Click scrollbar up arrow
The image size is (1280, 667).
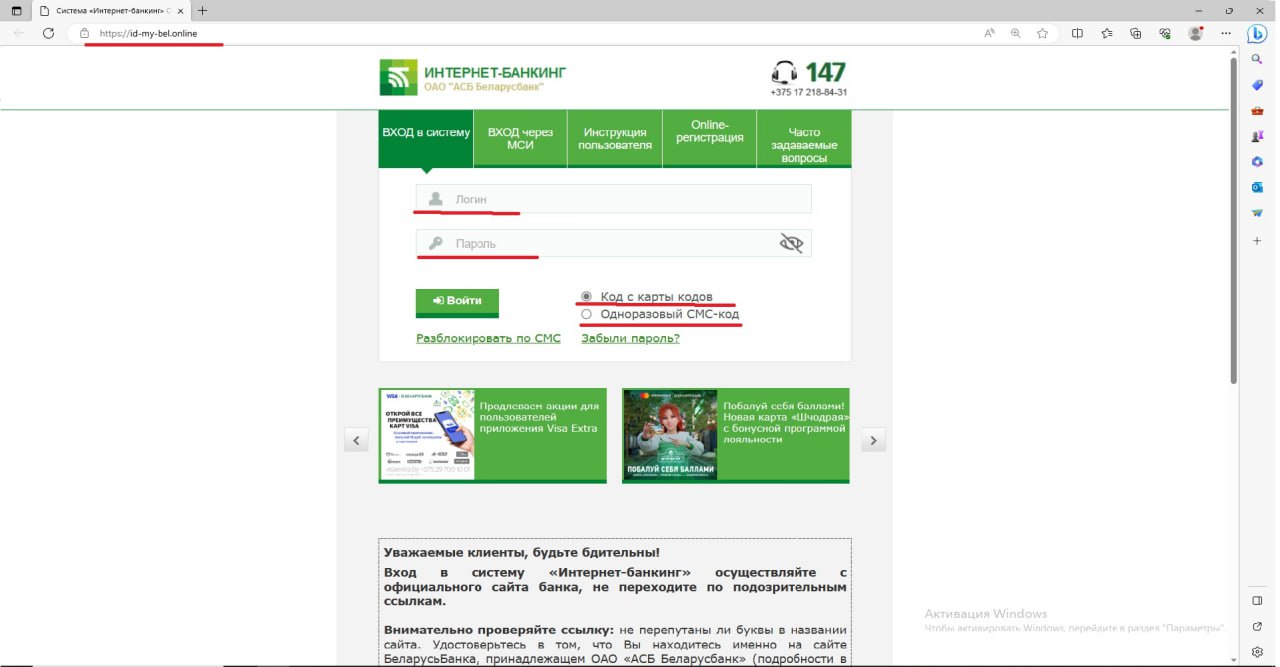1234,50
